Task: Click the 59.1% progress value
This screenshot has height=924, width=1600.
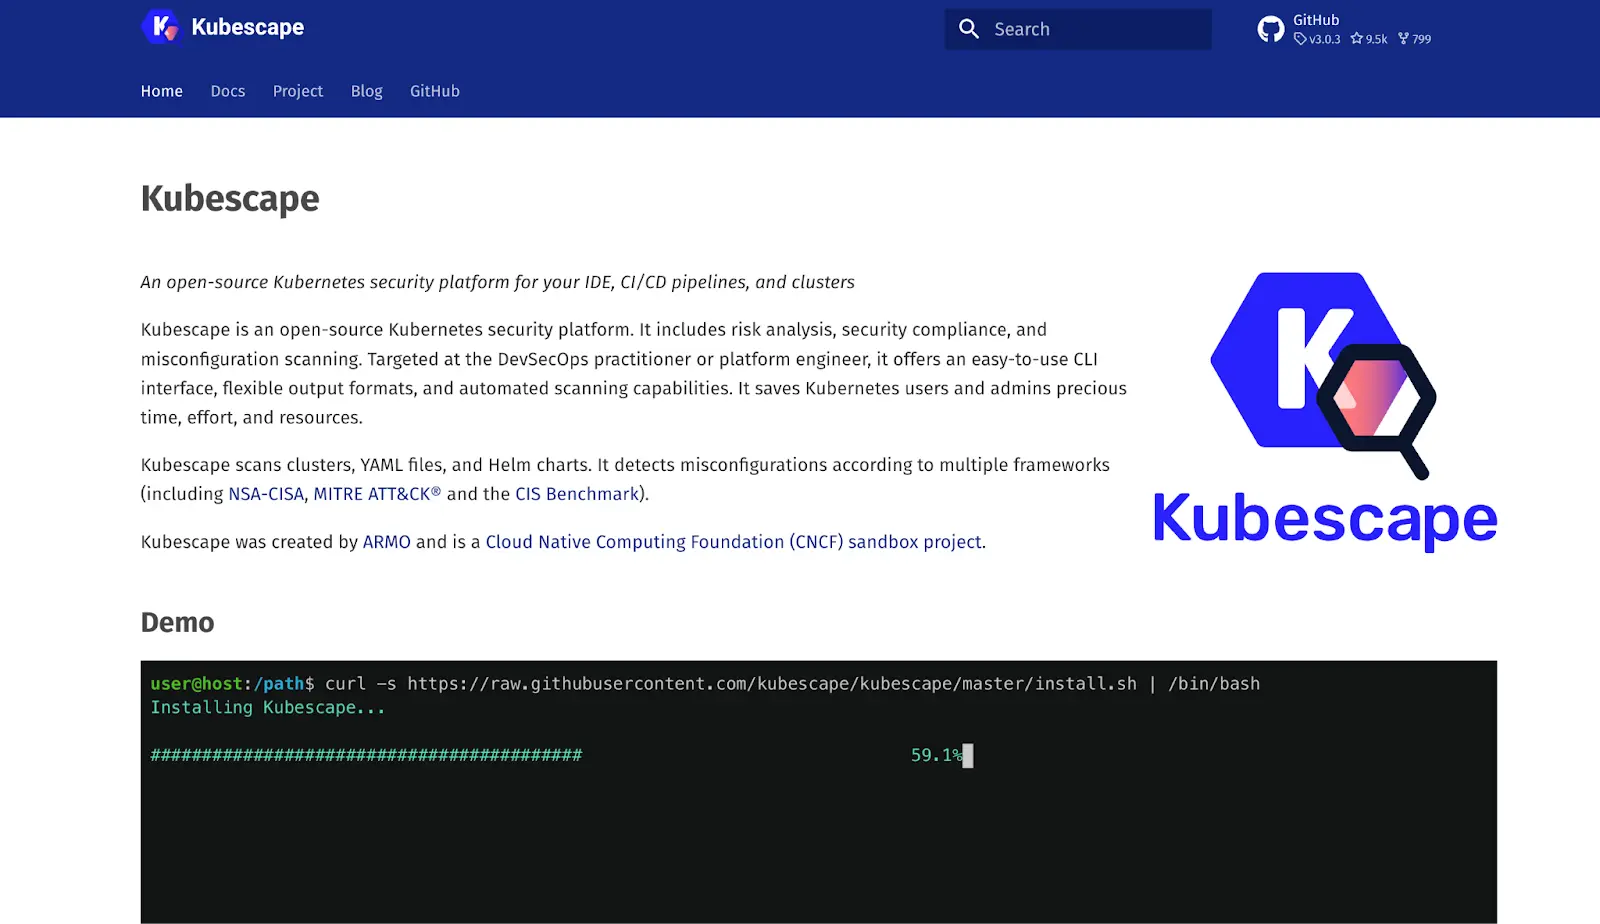Action: click(x=937, y=755)
